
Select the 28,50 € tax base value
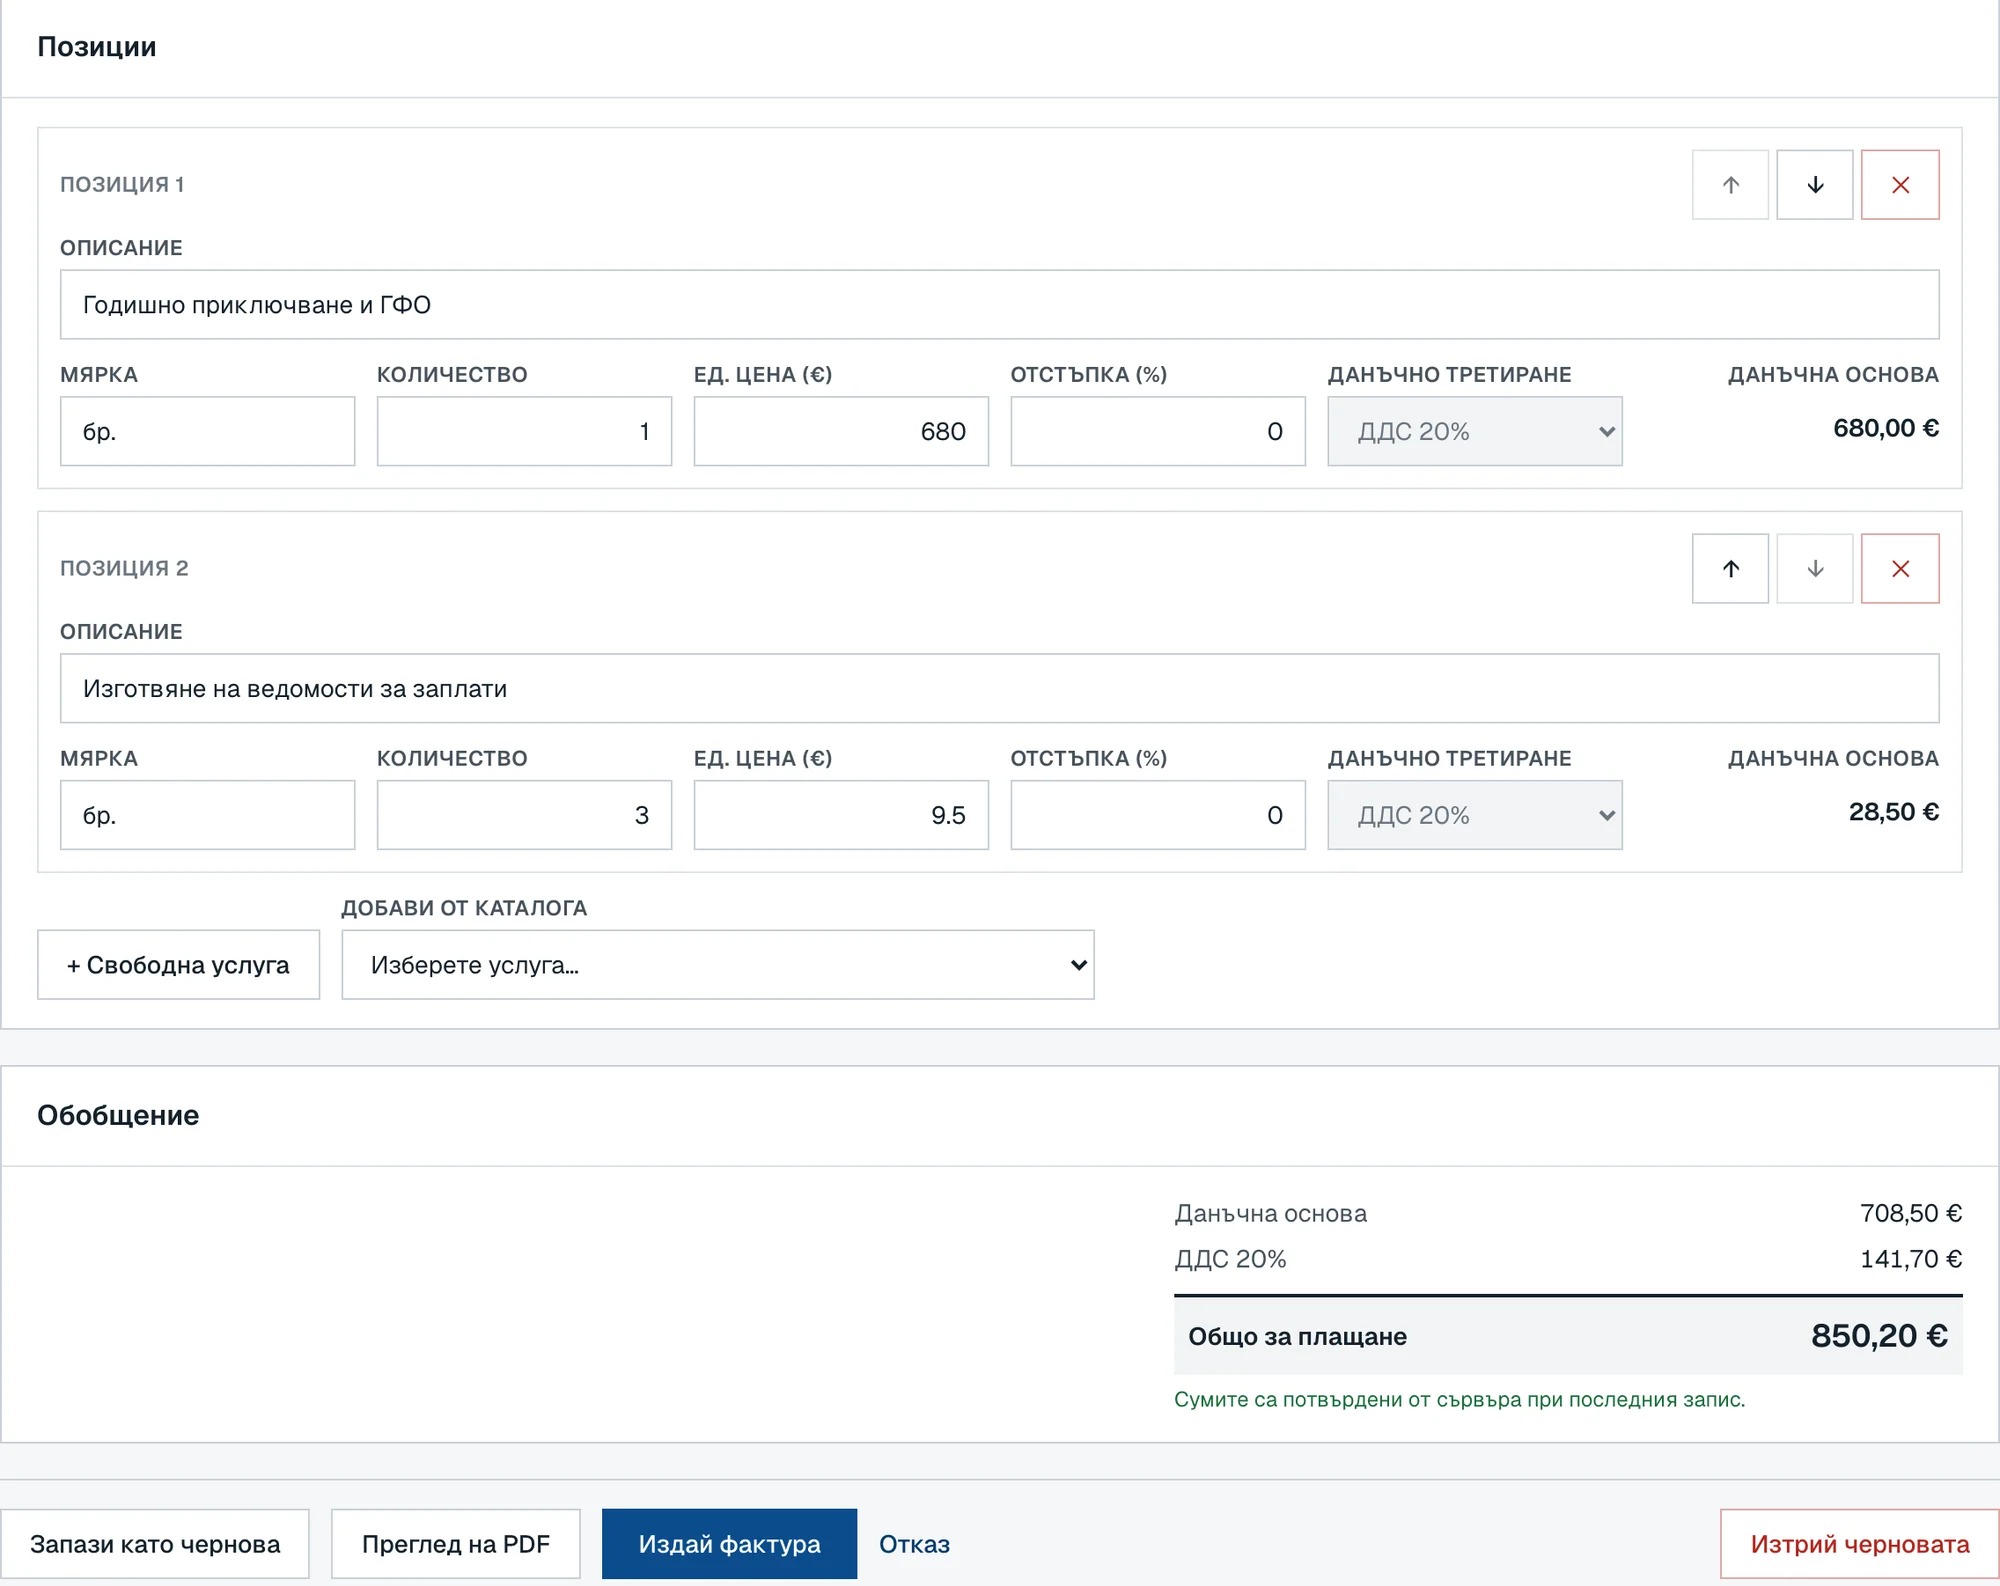pyautogui.click(x=1894, y=812)
